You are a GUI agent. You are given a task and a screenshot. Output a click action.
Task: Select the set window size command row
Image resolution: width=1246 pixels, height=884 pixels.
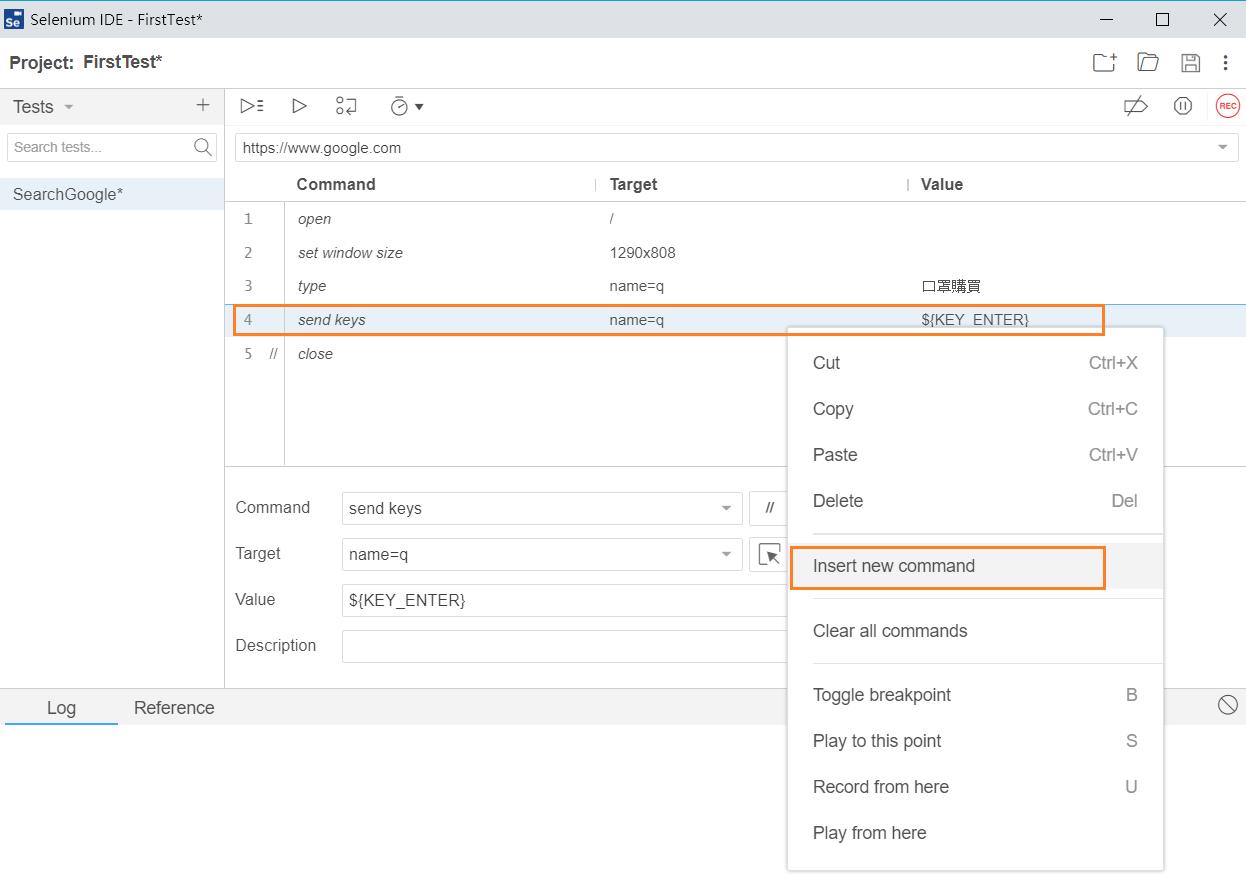click(x=735, y=253)
